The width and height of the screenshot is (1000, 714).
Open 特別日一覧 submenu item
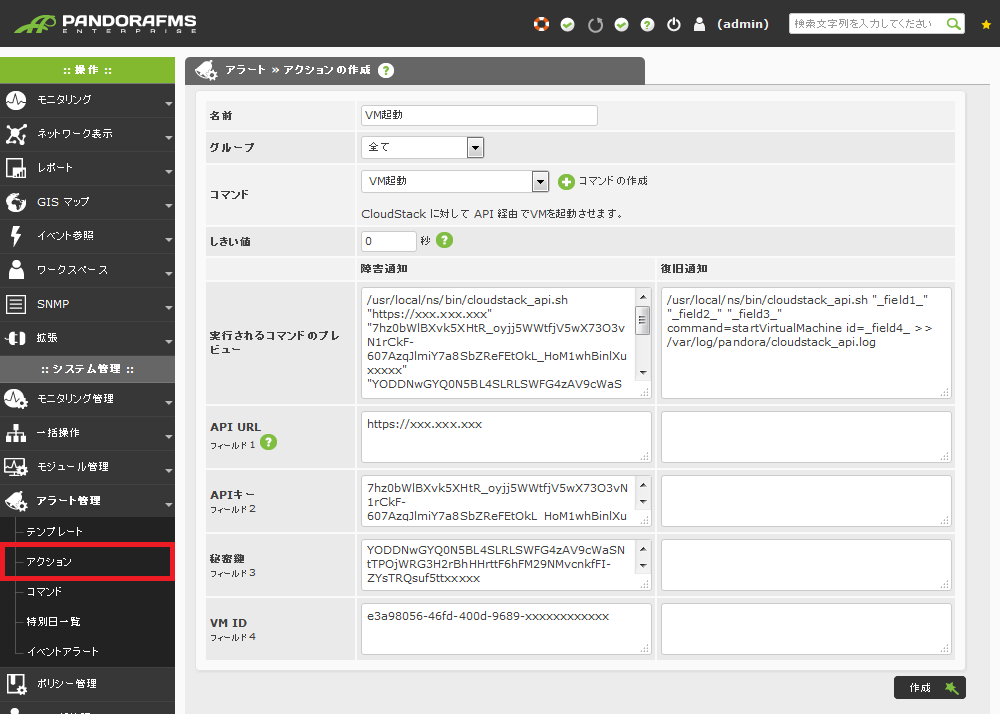[x=54, y=622]
